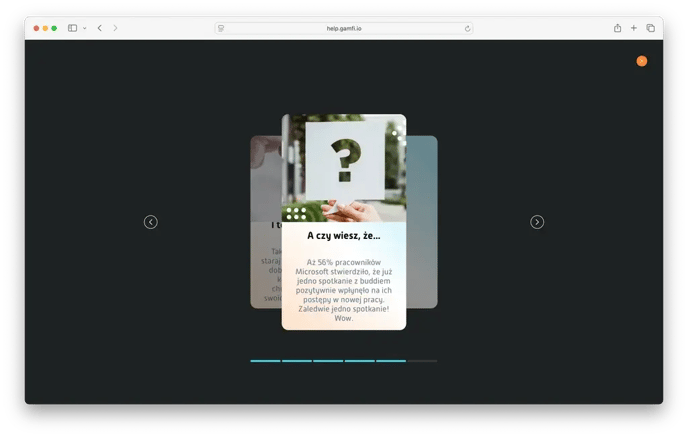
Task: Go to the next card using the right arrow
Action: tap(537, 222)
